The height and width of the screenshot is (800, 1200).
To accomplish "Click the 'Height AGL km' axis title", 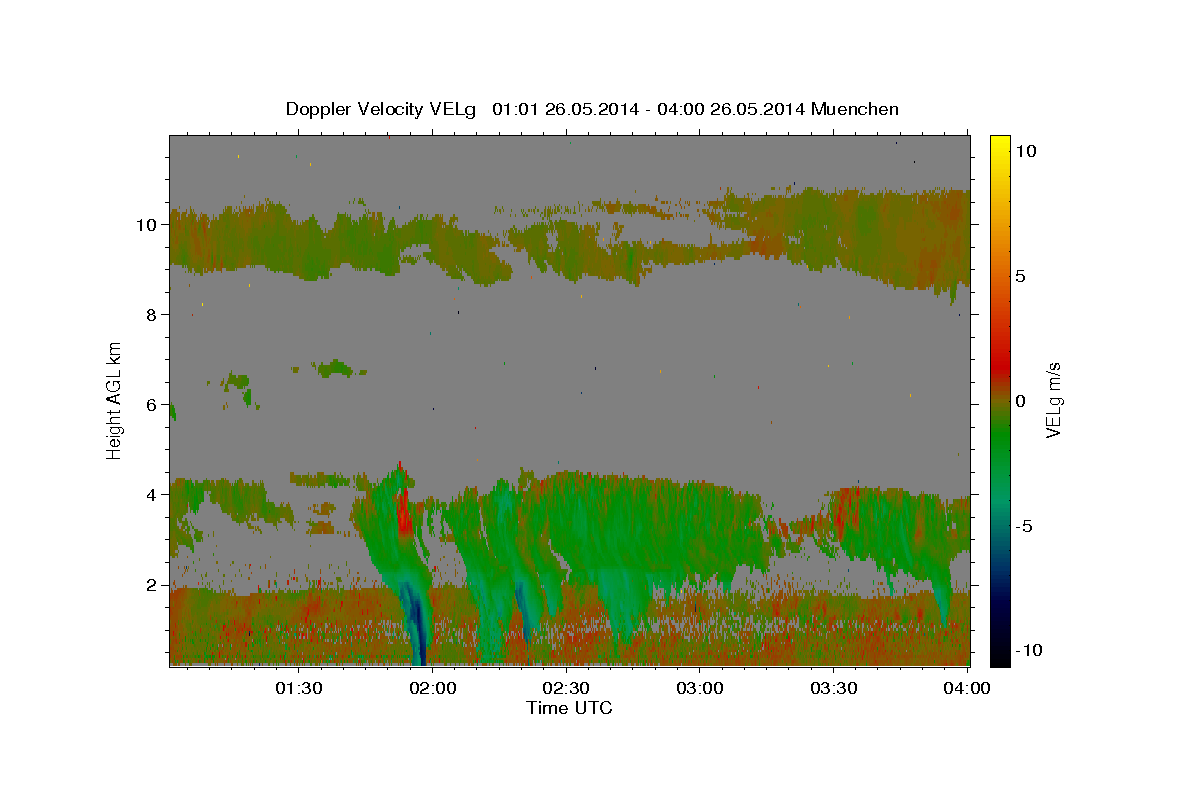I will pos(115,400).
